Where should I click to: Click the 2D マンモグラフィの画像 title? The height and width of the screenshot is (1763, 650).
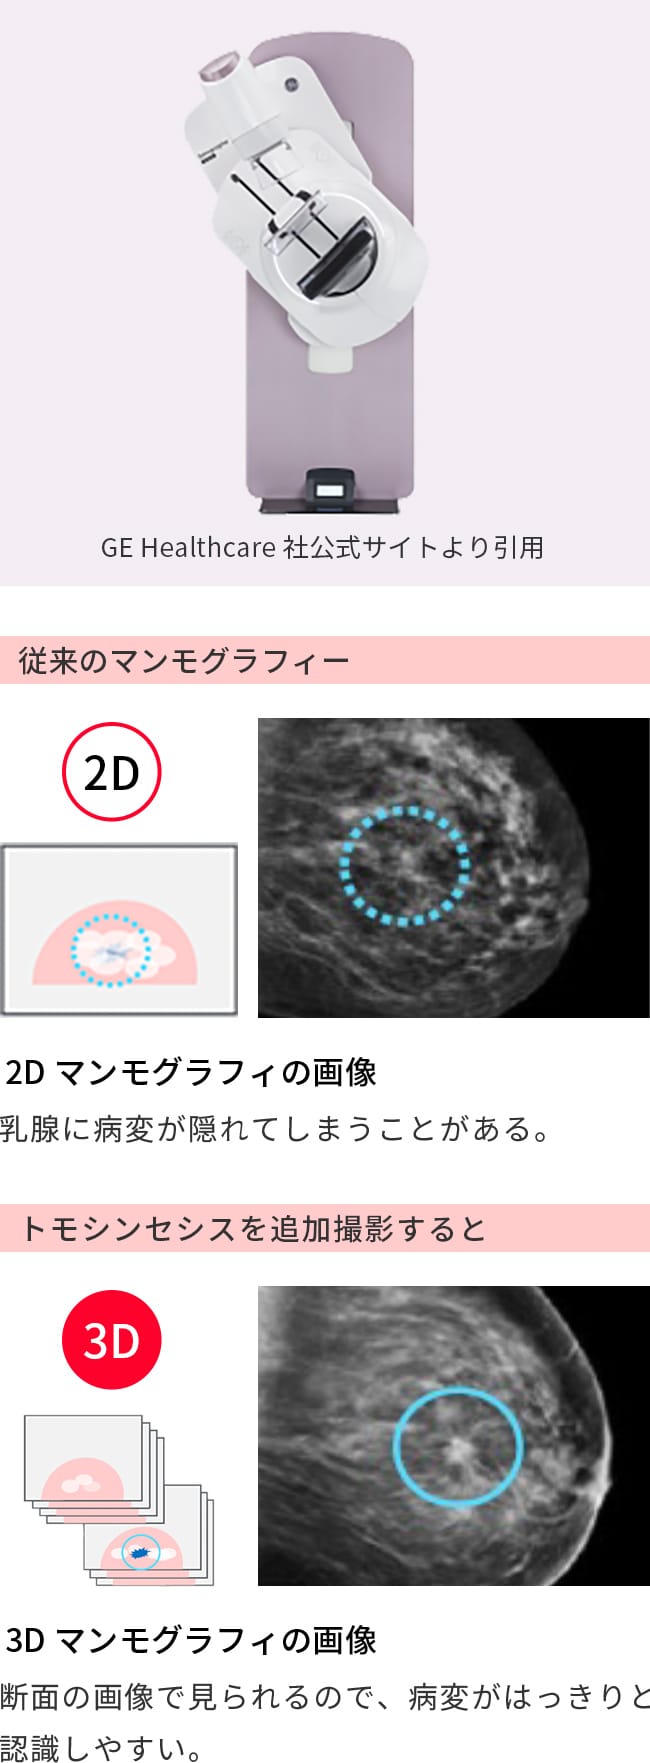click(x=192, y=1072)
